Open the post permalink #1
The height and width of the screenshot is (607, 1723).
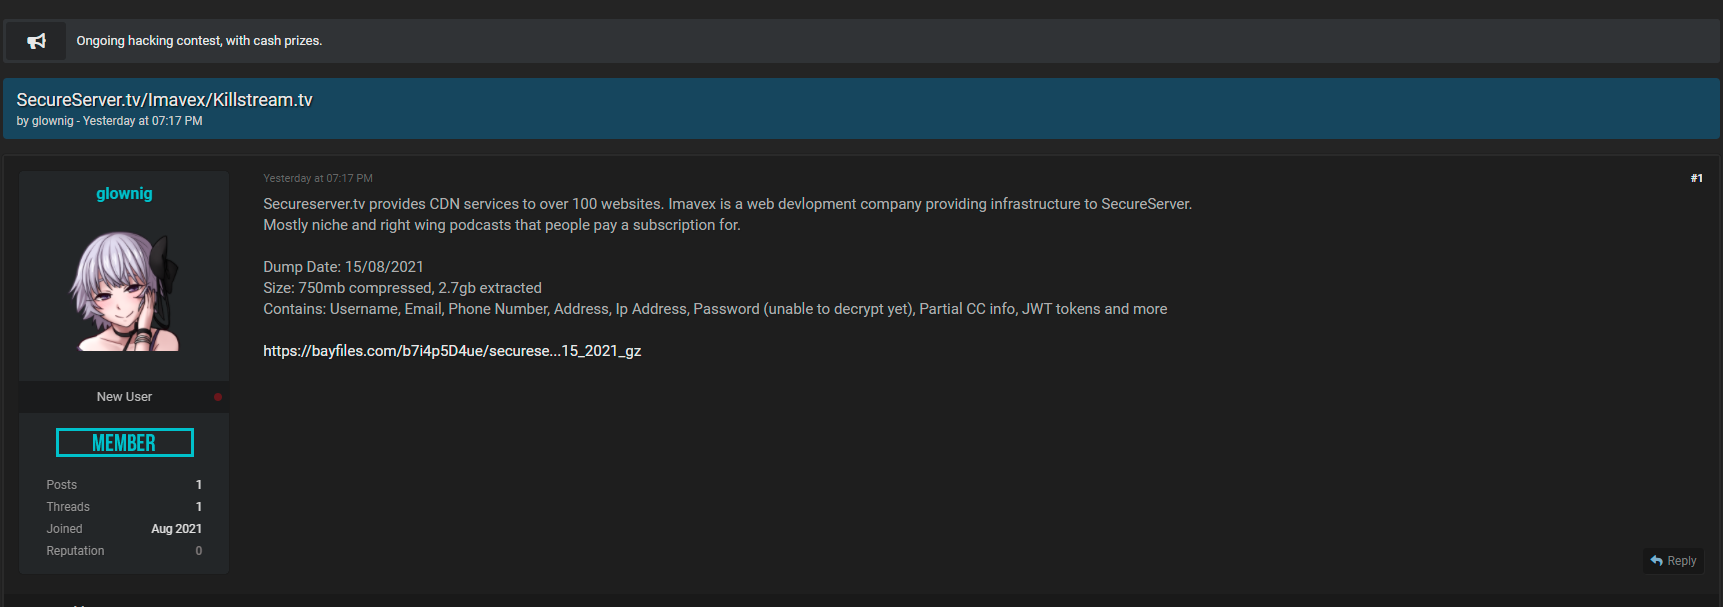(1696, 178)
